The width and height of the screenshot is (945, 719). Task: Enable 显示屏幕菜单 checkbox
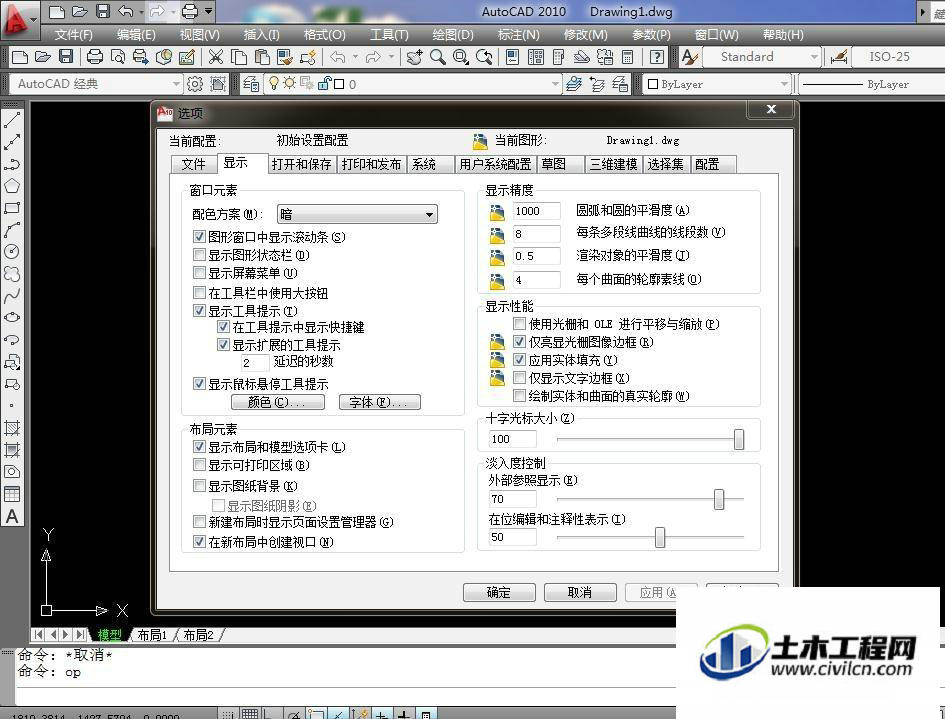click(x=199, y=273)
